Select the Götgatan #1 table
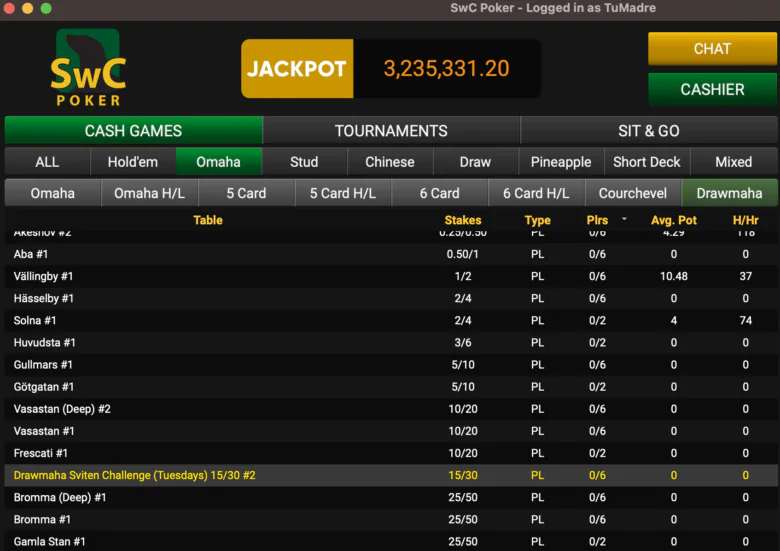This screenshot has height=551, width=780. (391, 387)
